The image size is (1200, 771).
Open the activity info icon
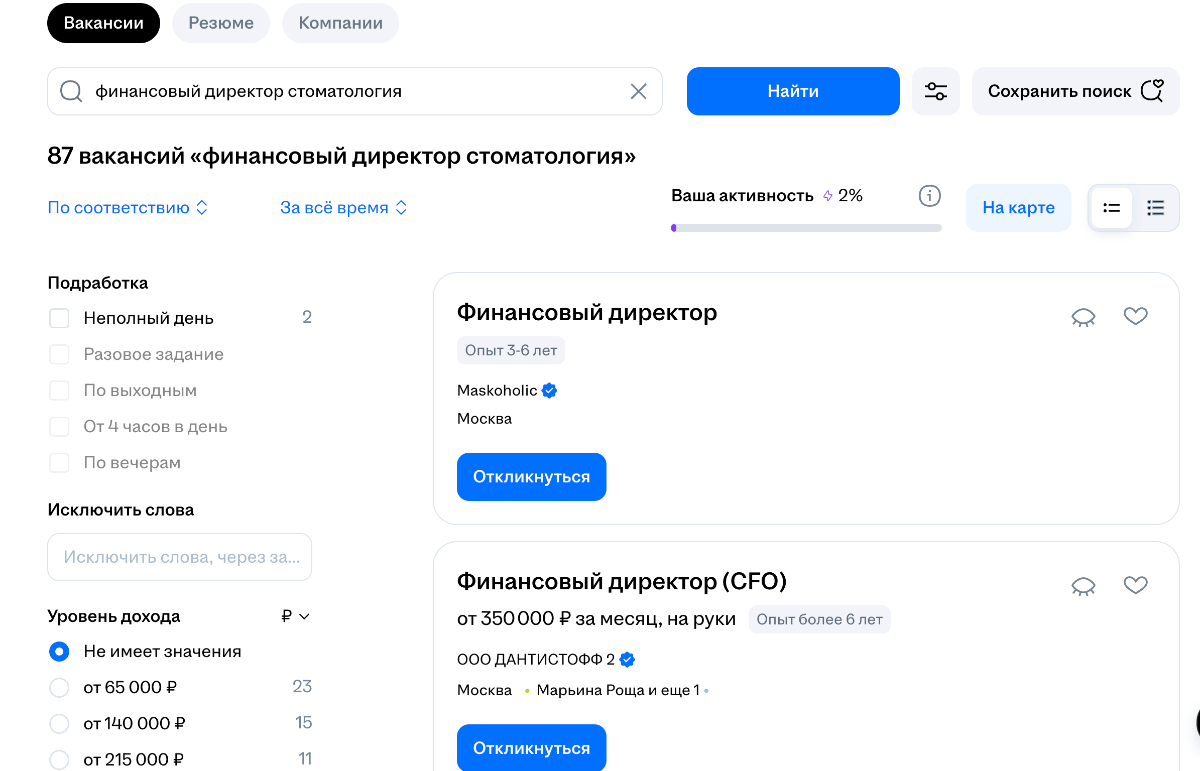click(929, 195)
